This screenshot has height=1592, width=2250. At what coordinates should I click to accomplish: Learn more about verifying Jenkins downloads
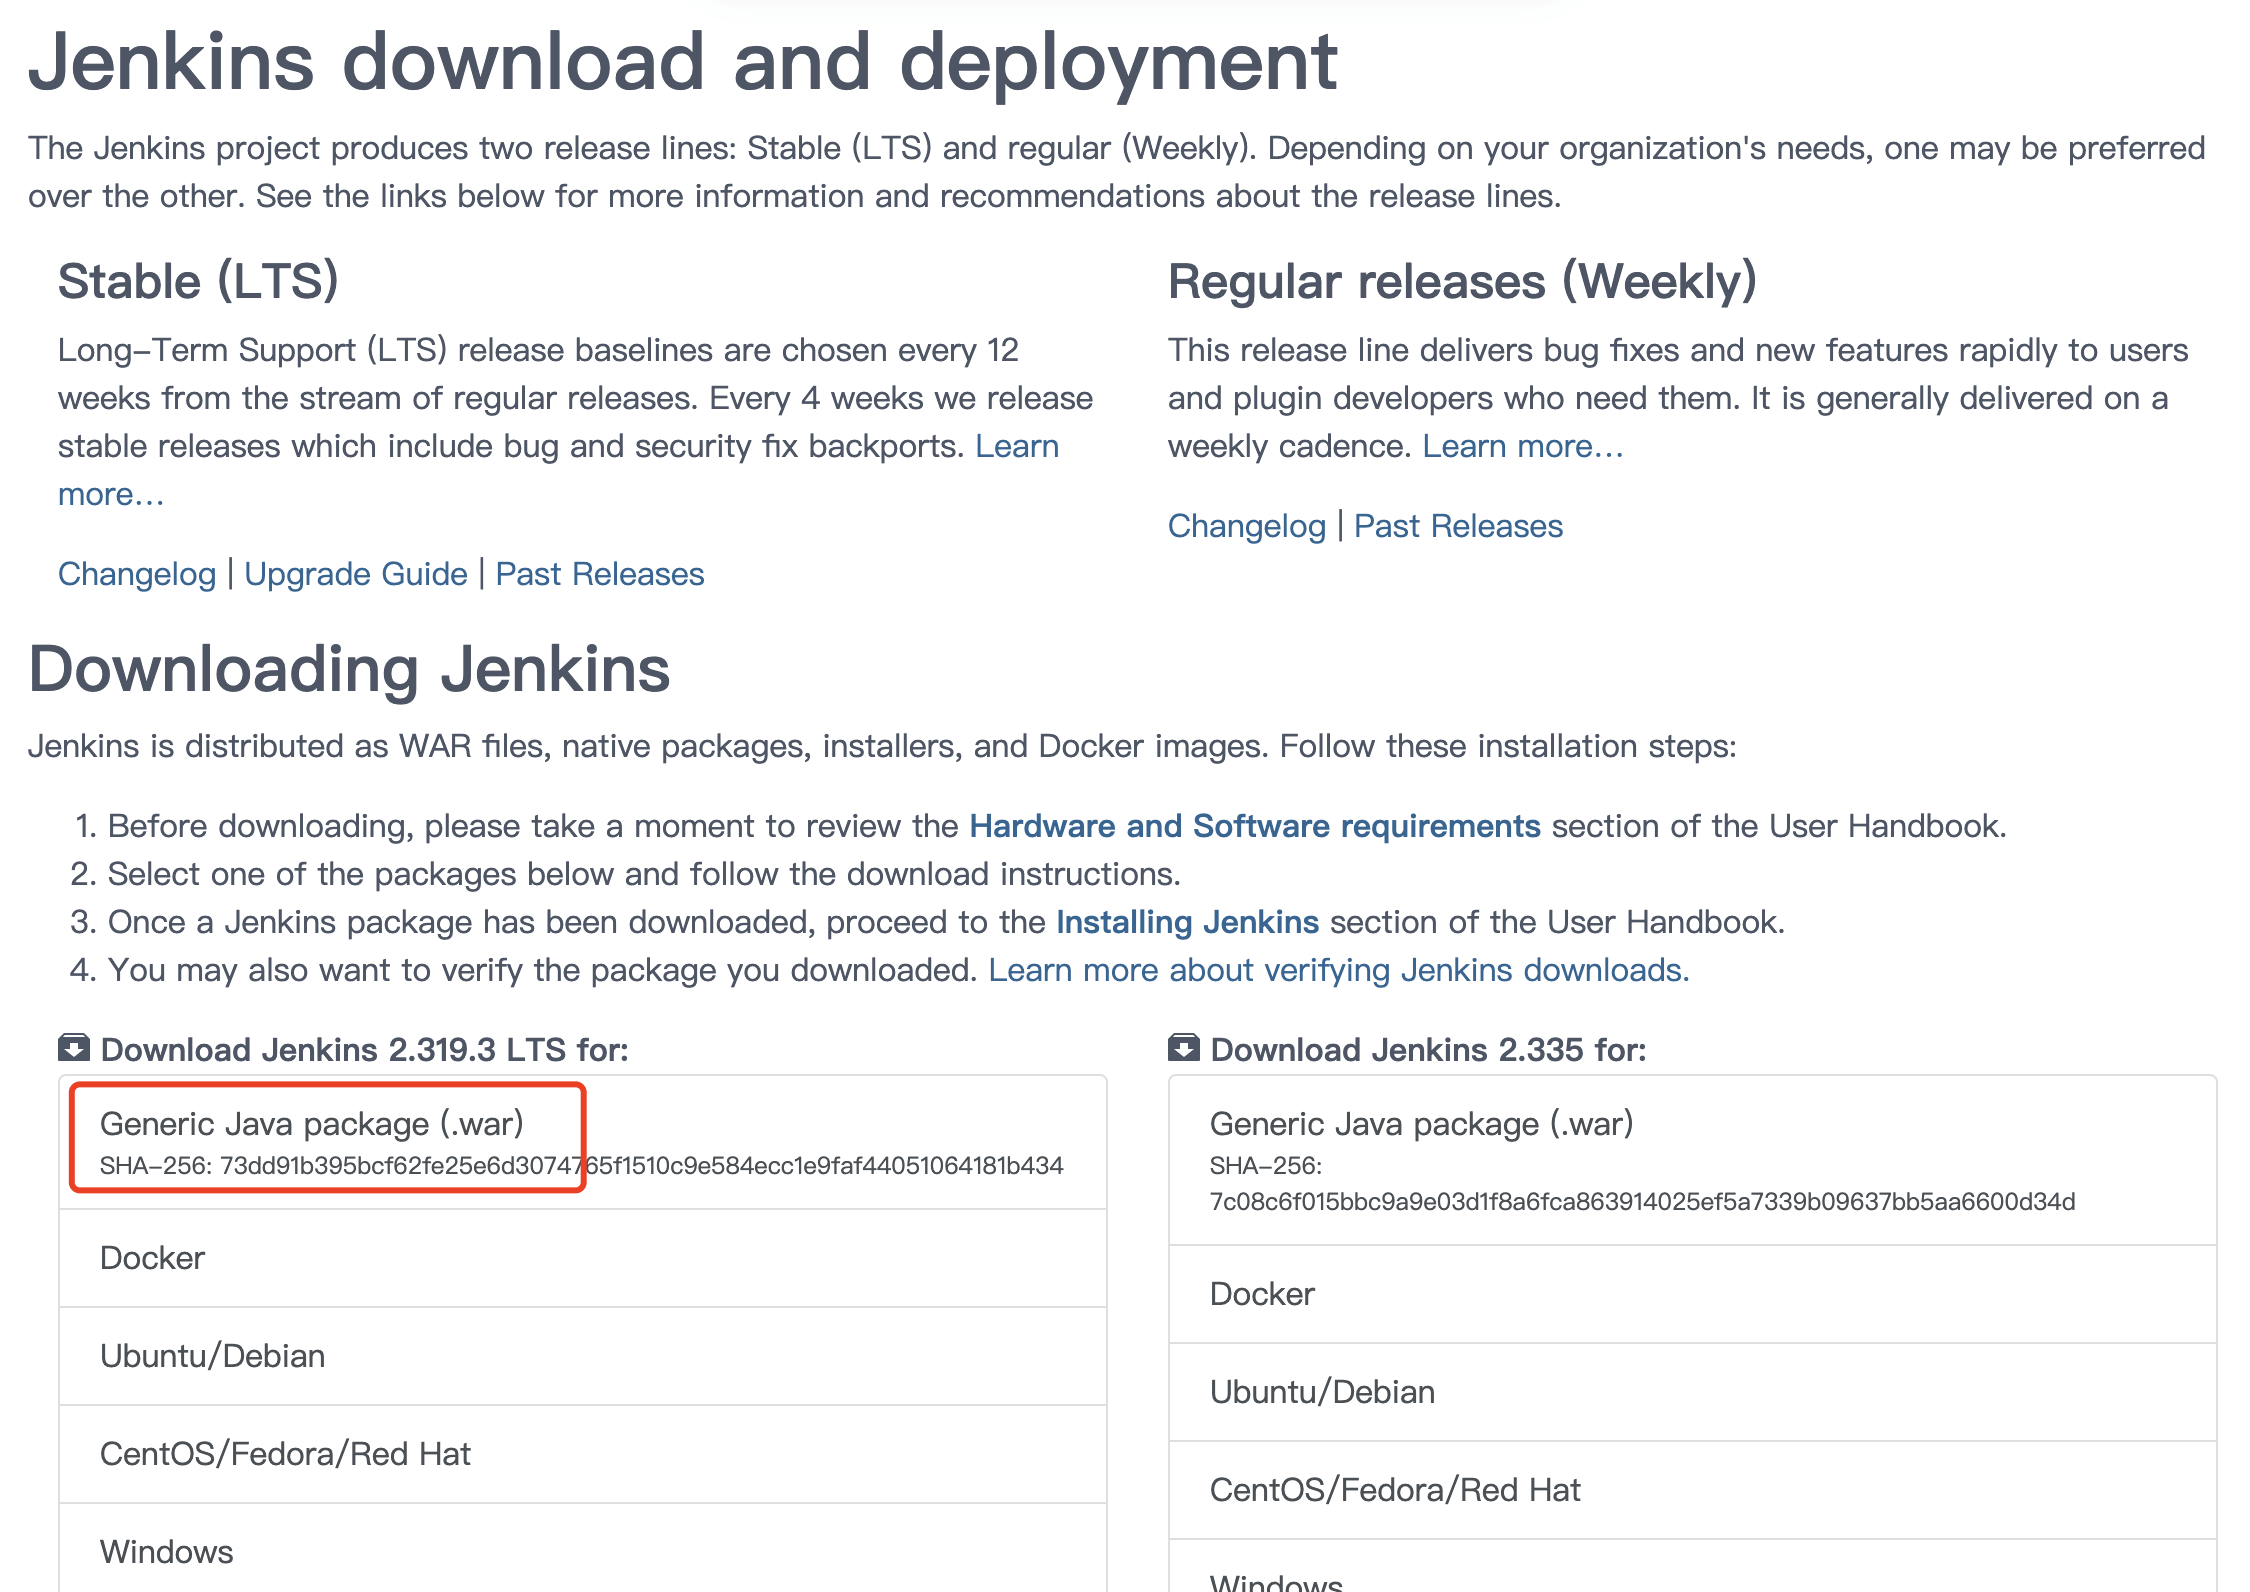pos(1339,970)
